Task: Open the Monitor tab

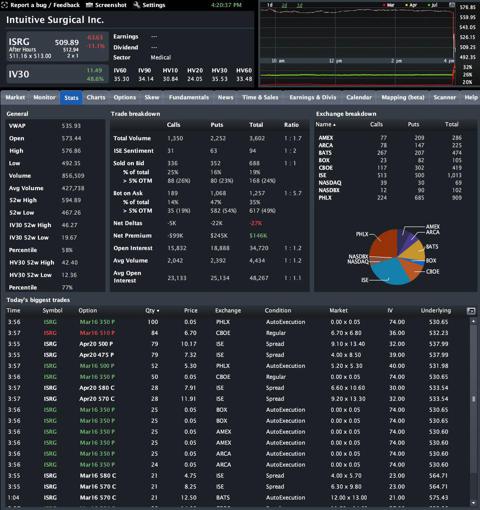Action: coord(44,98)
